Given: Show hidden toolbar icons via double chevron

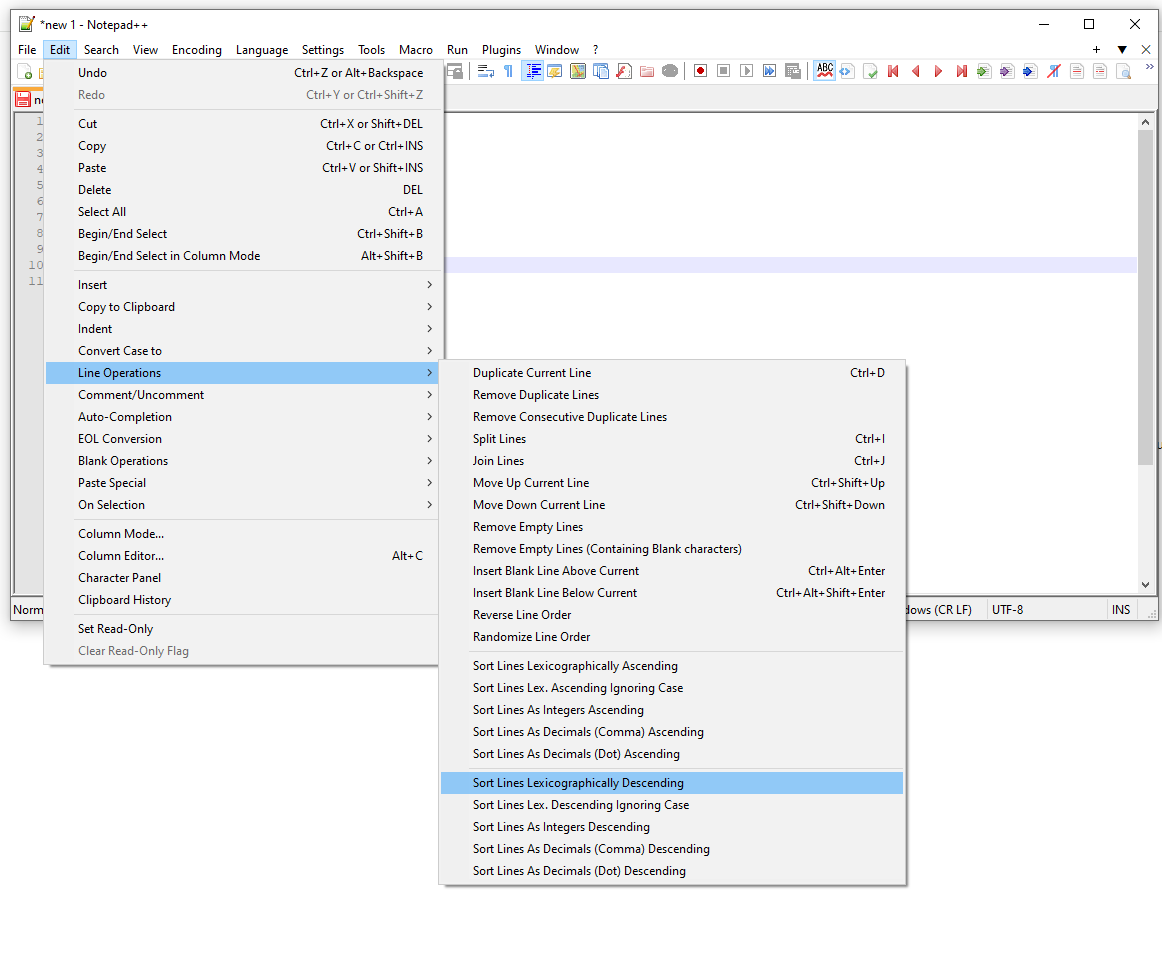Looking at the screenshot, I should coord(1149,67).
